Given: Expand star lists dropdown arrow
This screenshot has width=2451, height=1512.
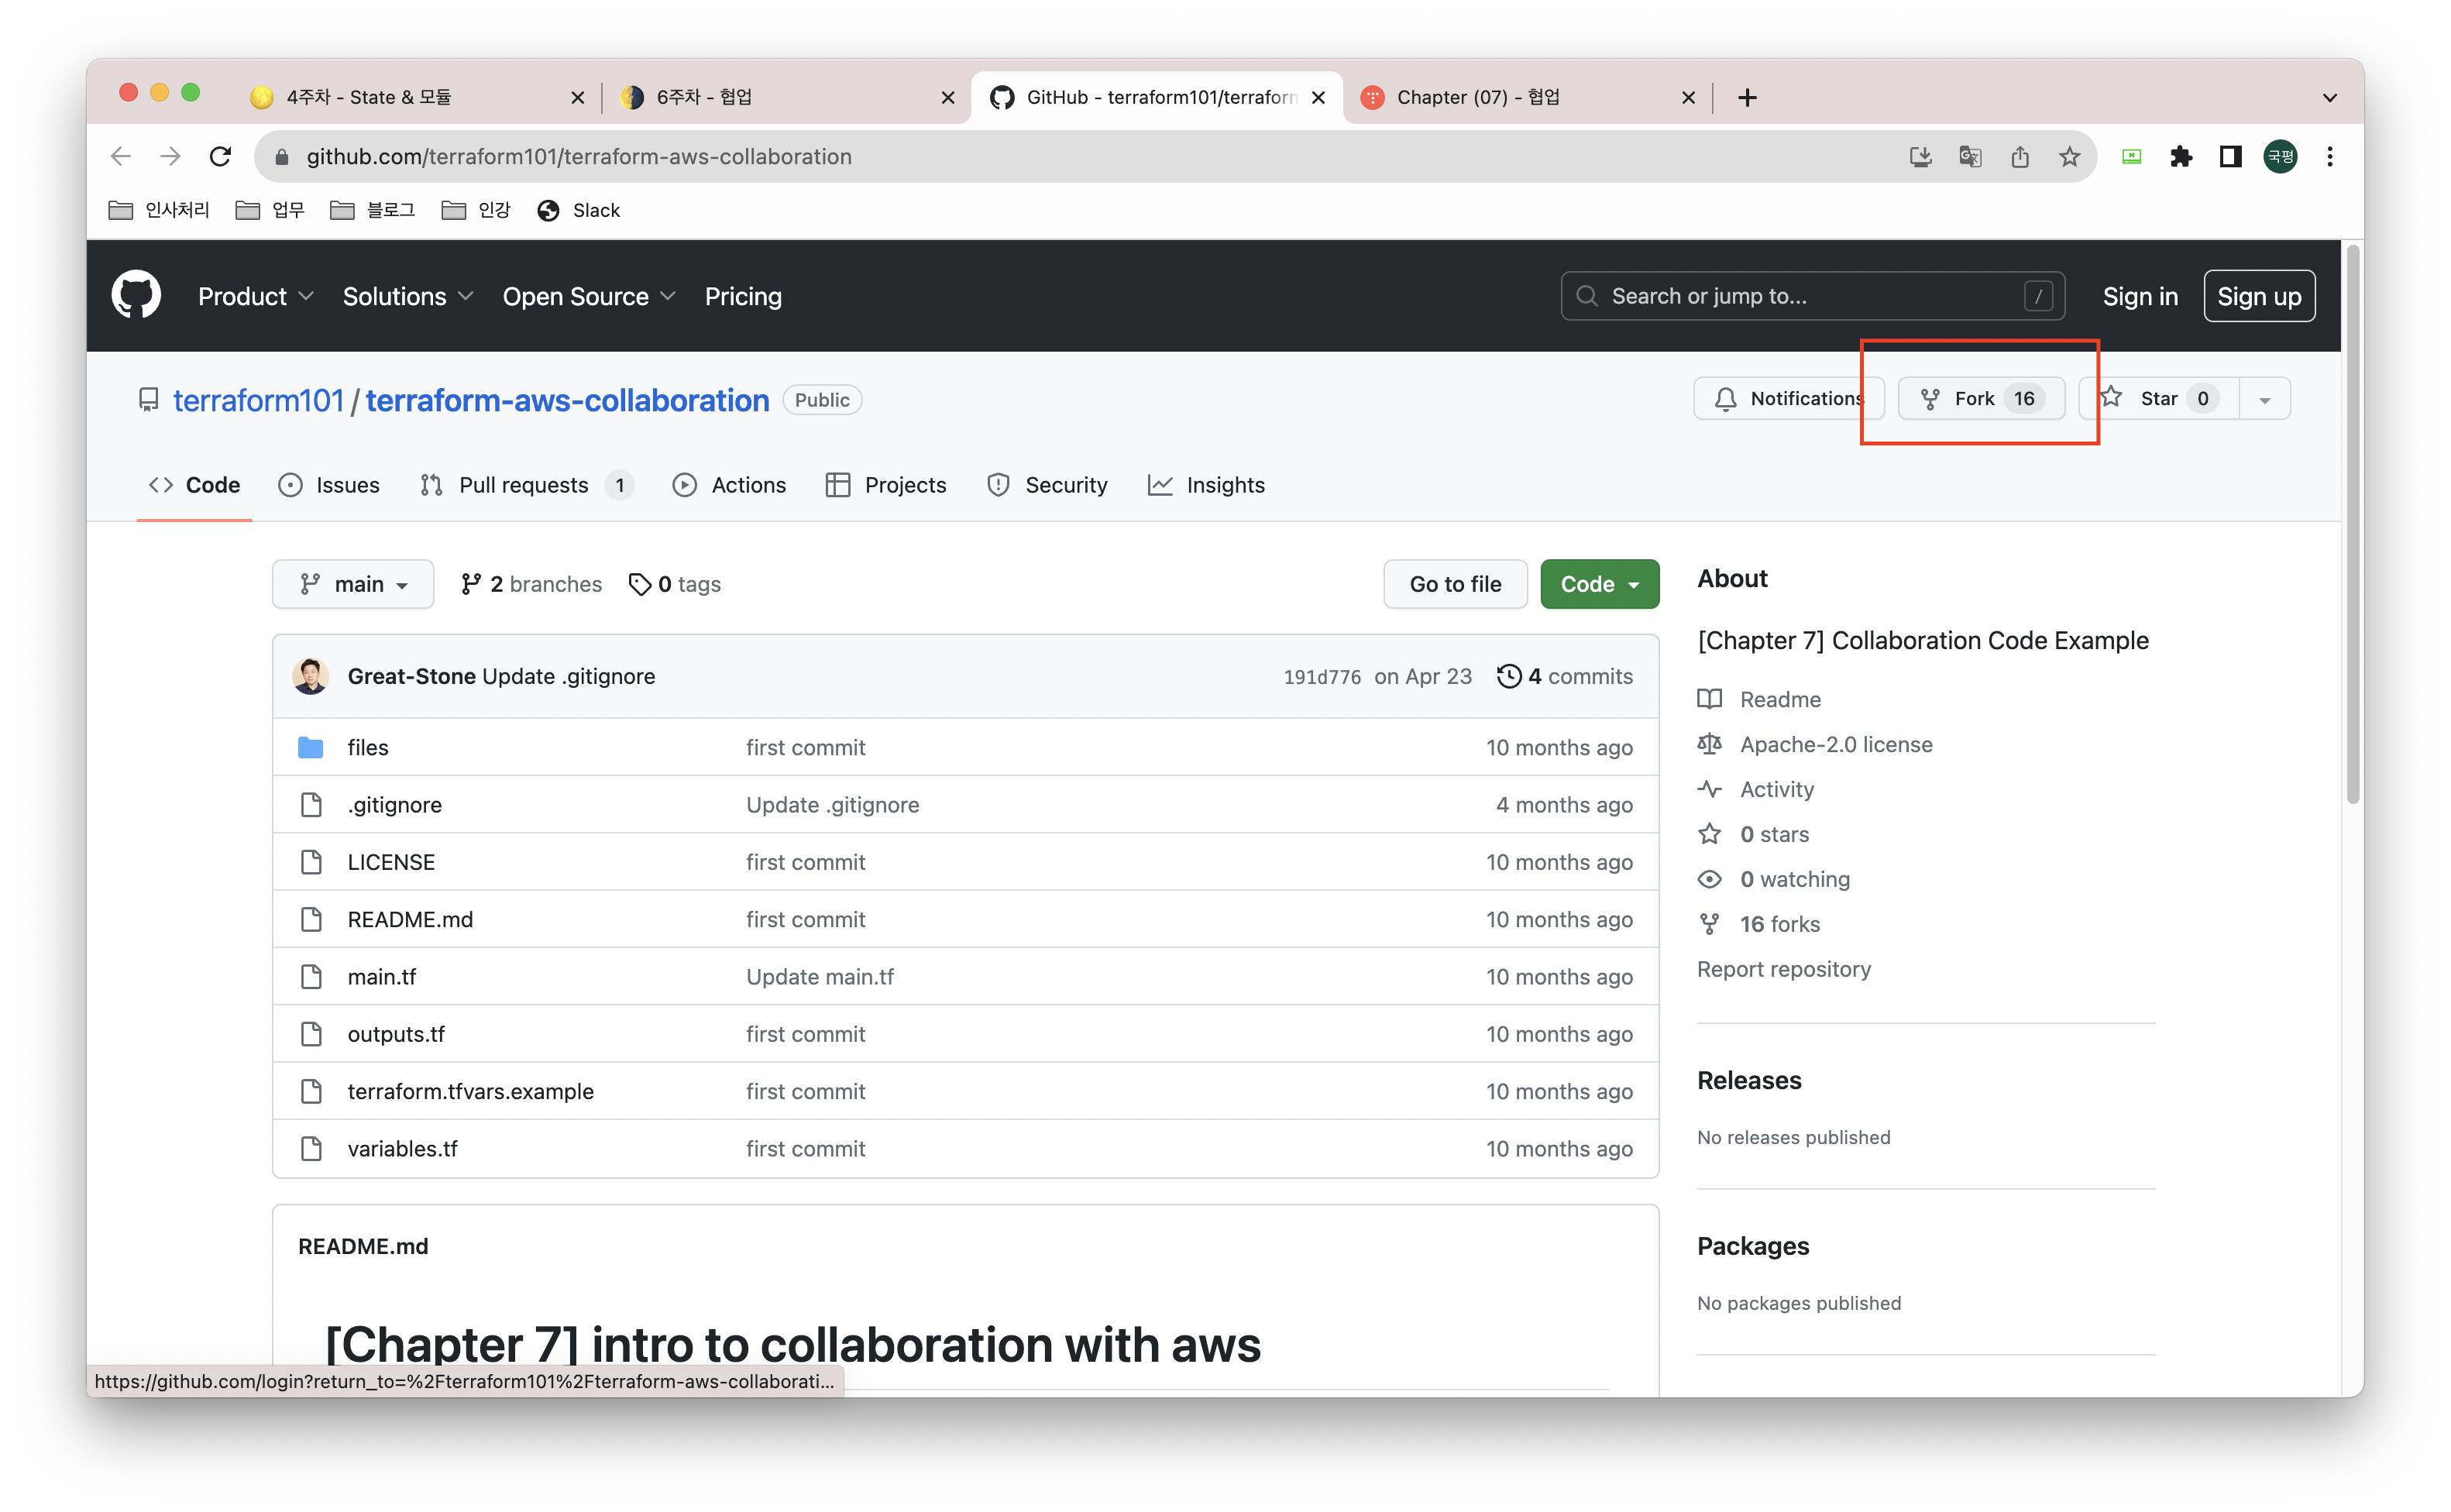Looking at the screenshot, I should (x=2265, y=399).
